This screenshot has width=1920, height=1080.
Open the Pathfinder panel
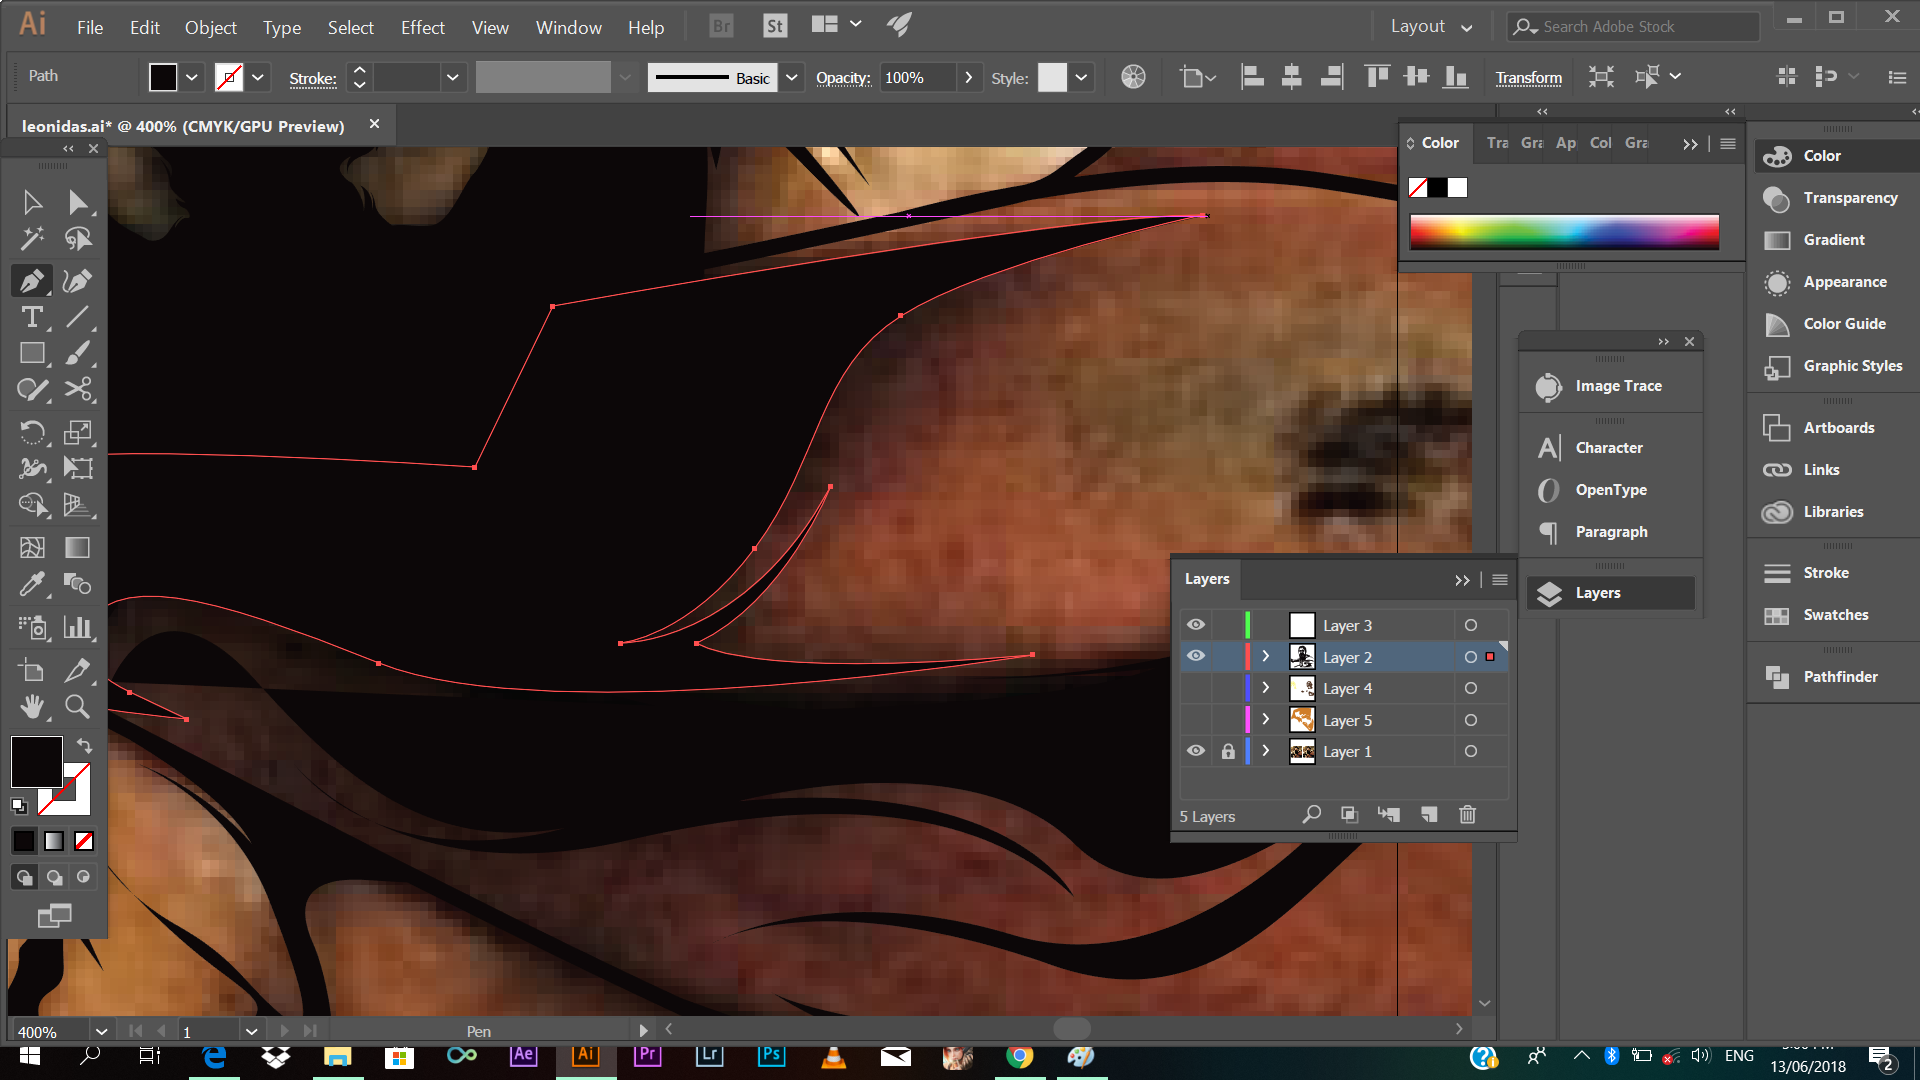pyautogui.click(x=1839, y=677)
